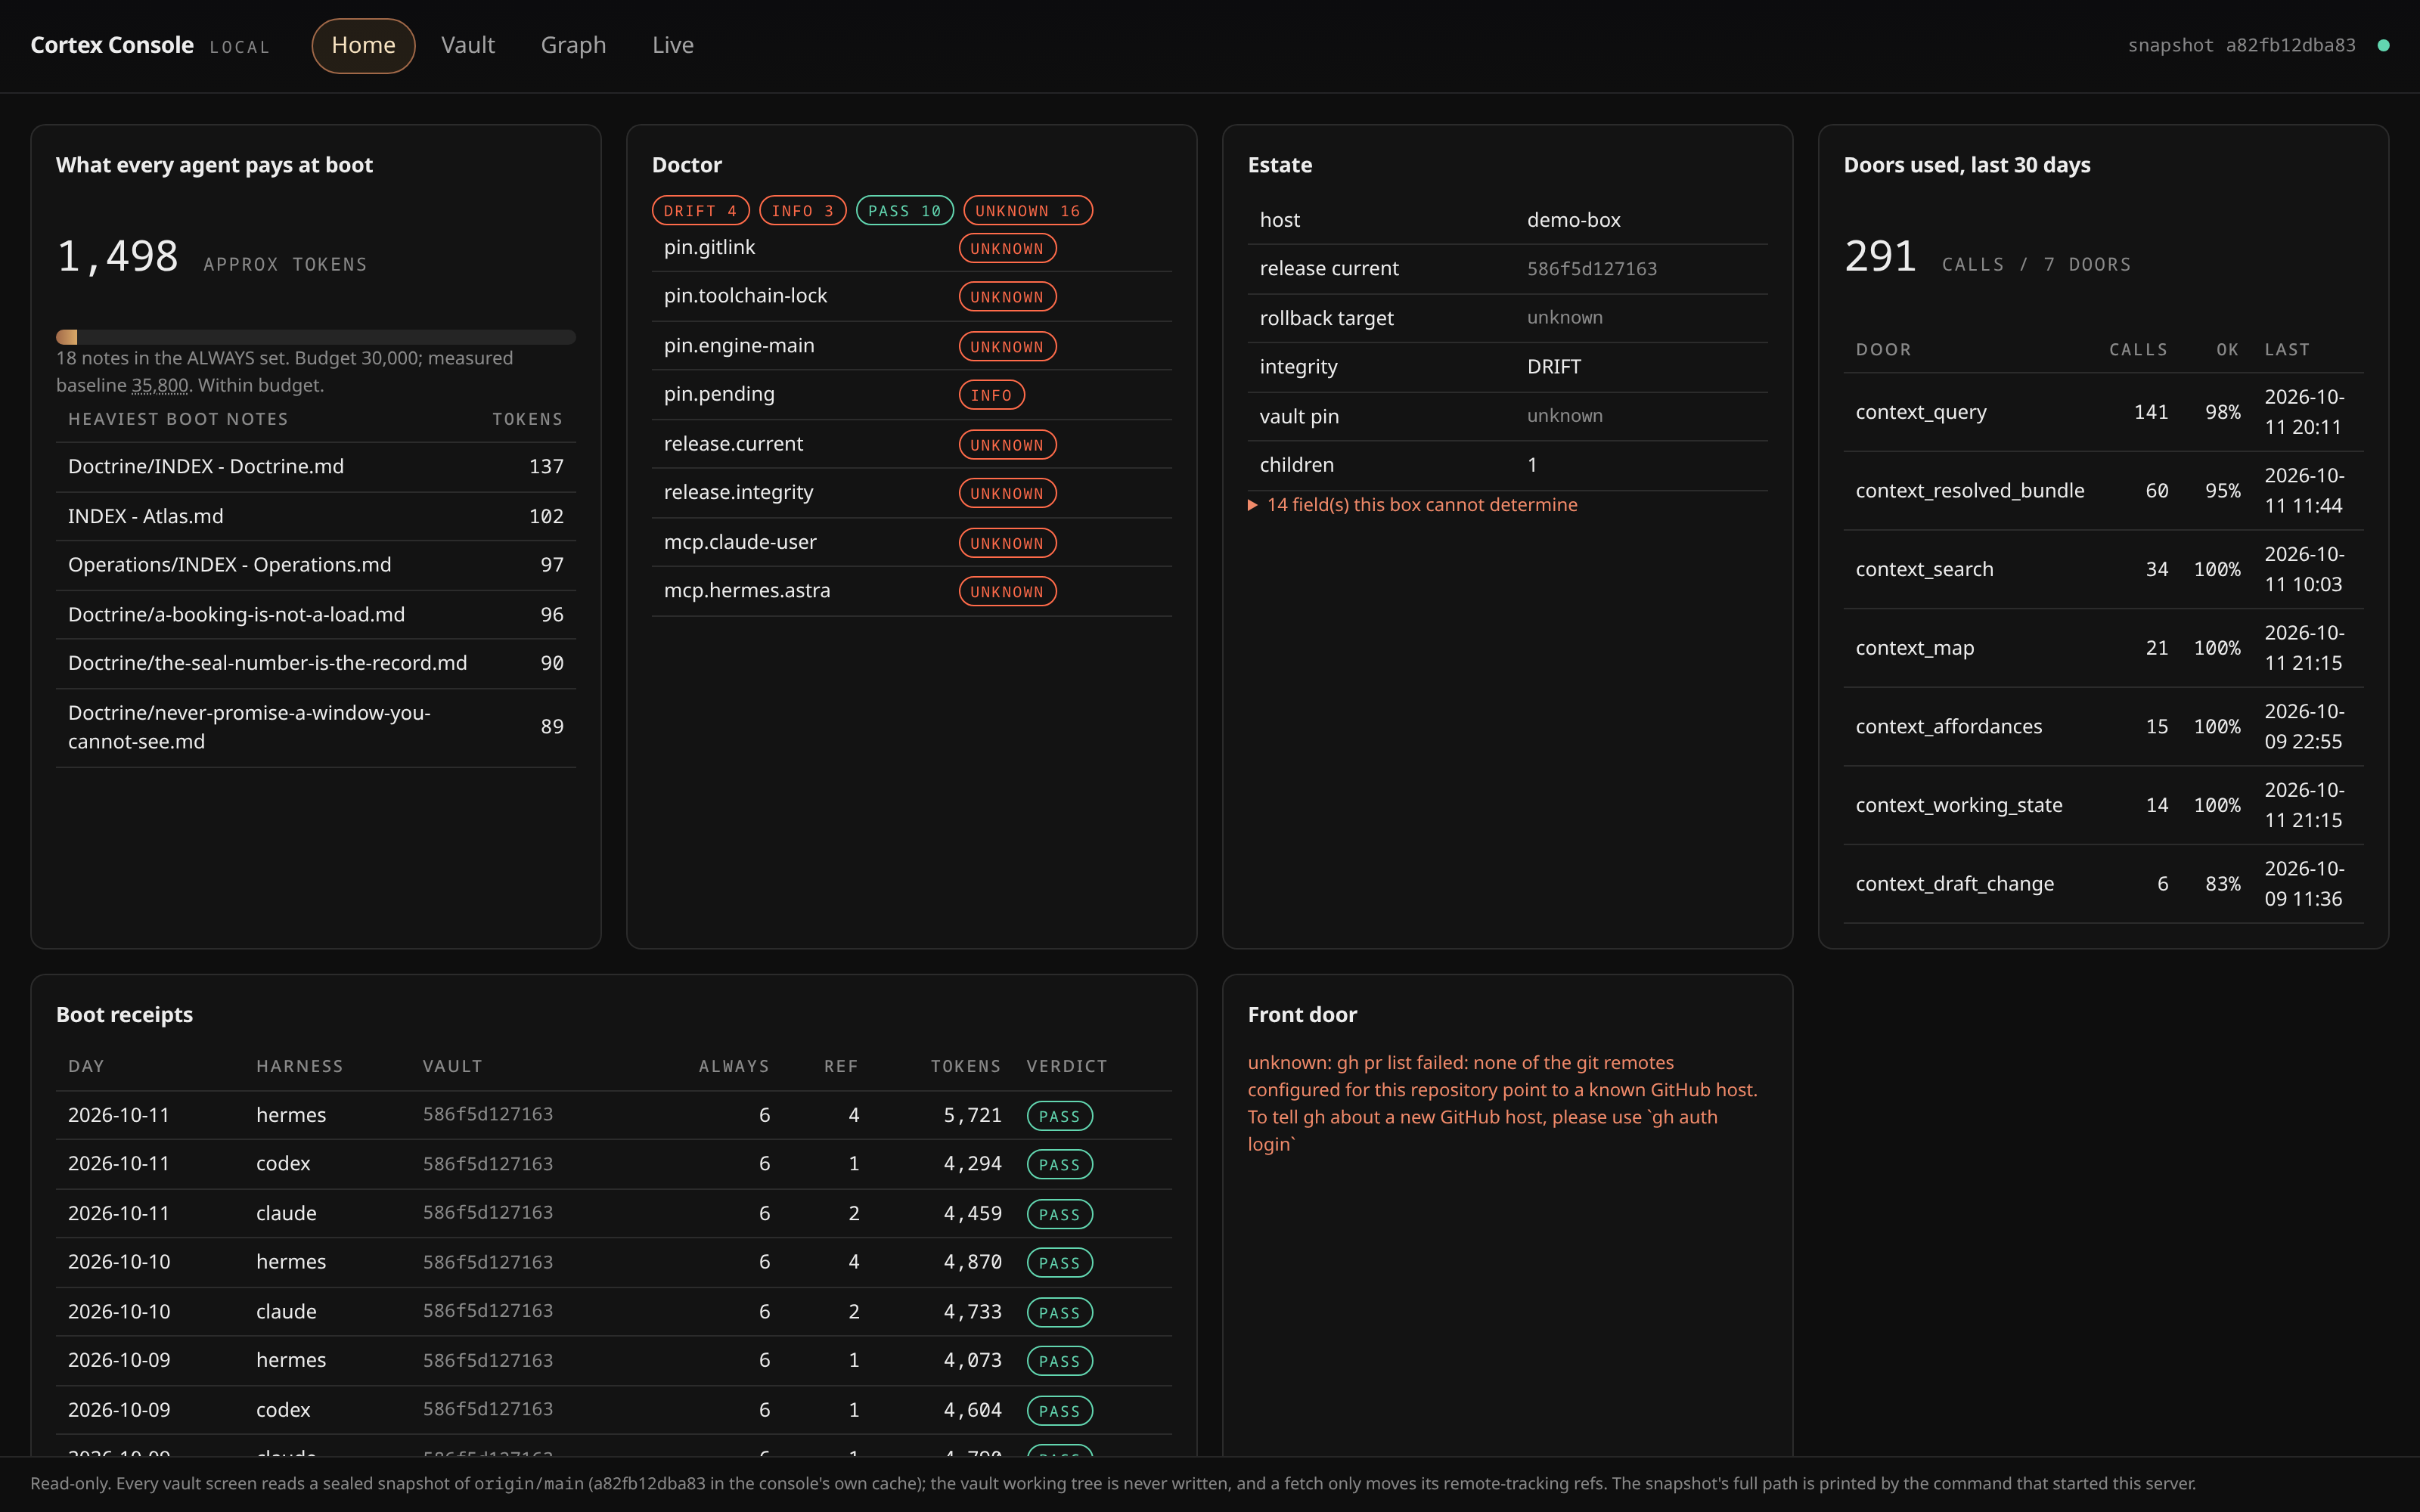Image resolution: width=2420 pixels, height=1512 pixels.
Task: Select the pin.gitlink doctor row
Action: click(x=911, y=248)
